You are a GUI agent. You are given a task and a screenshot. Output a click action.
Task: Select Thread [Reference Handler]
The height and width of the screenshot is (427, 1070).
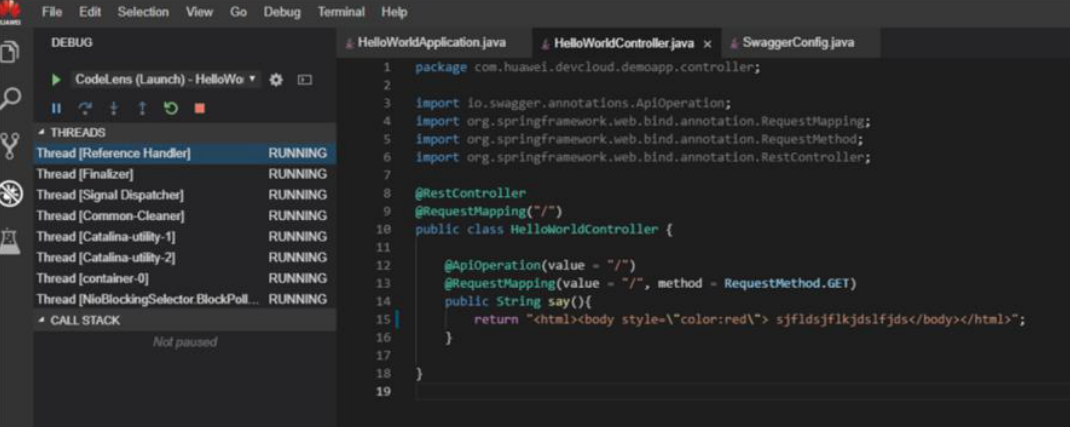point(185,153)
